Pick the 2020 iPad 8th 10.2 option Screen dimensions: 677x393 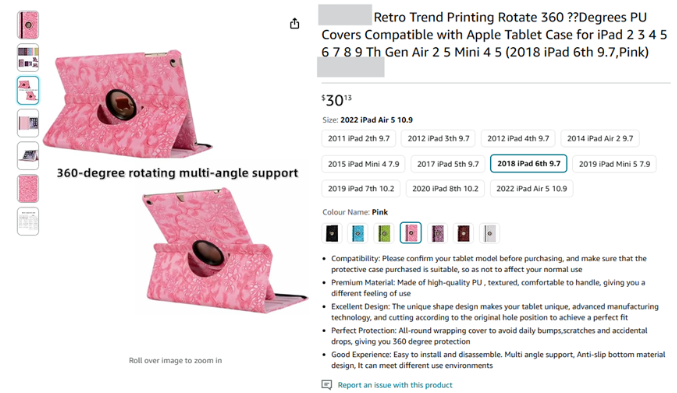445,189
